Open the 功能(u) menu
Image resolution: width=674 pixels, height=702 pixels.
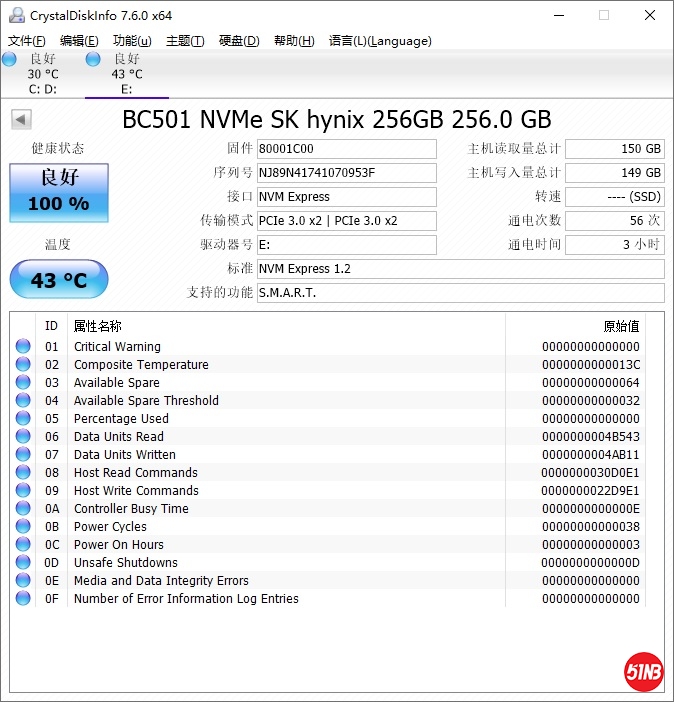click(132, 41)
